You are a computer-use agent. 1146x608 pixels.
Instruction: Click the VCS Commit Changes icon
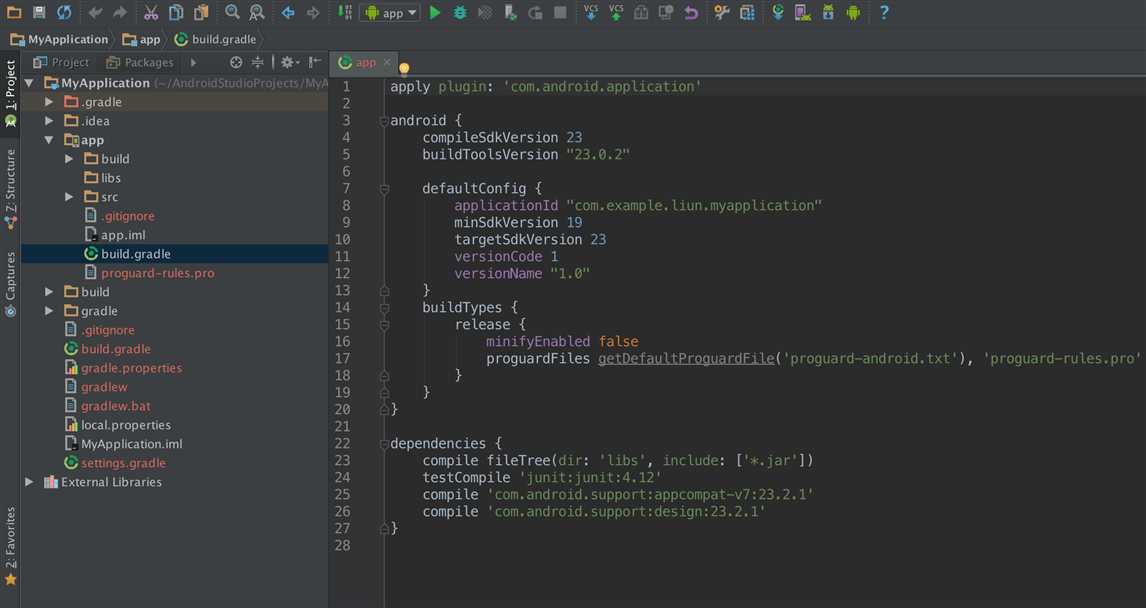[616, 12]
